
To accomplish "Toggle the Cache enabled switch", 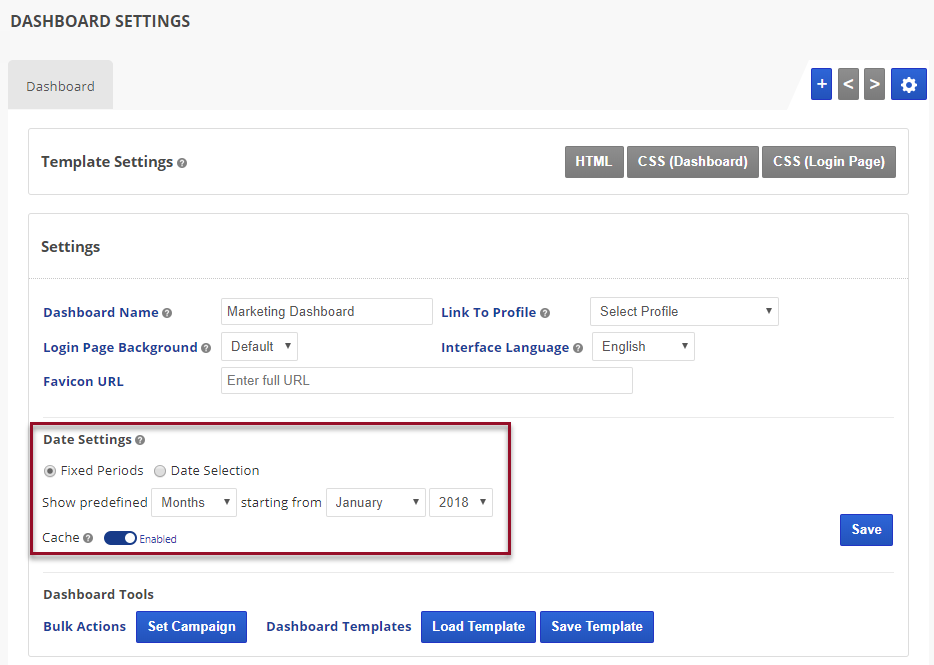I will (x=120, y=538).
